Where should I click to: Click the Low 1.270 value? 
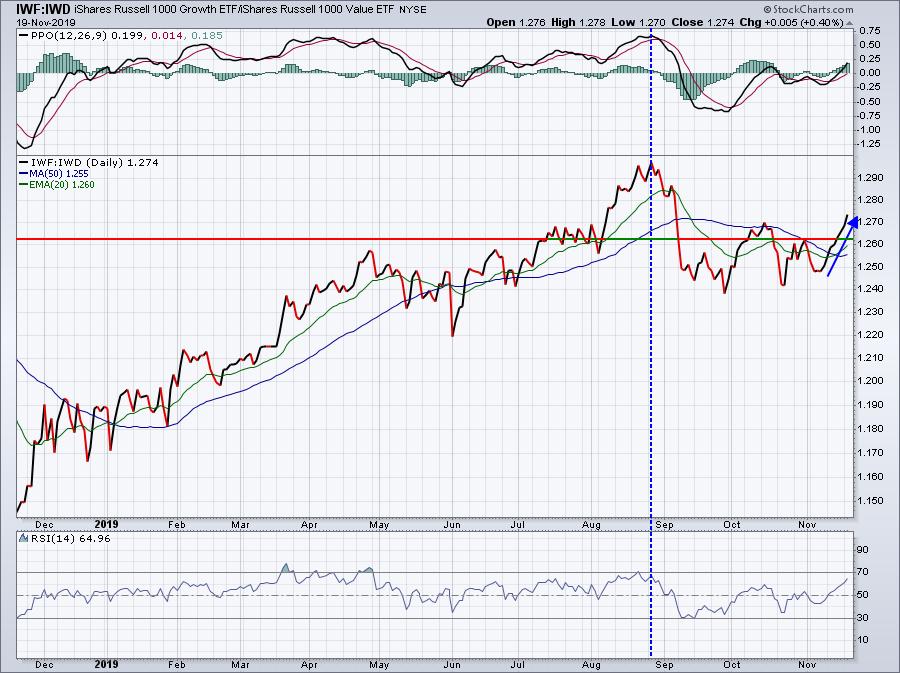tap(637, 22)
